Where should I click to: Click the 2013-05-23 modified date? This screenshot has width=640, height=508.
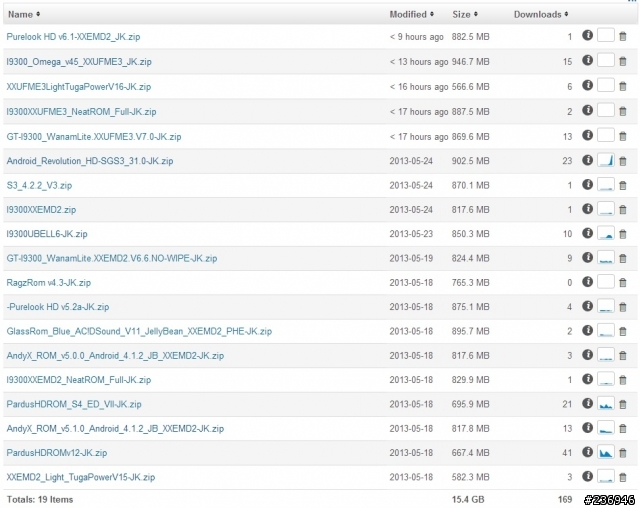(x=411, y=234)
